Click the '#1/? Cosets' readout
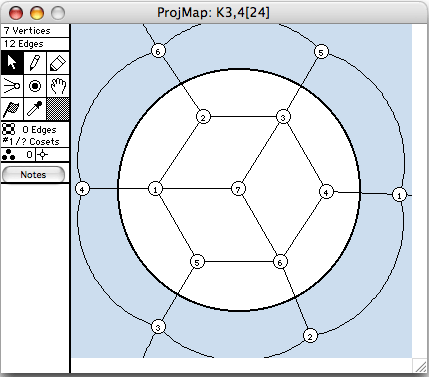The width and height of the screenshot is (429, 377). point(31,141)
